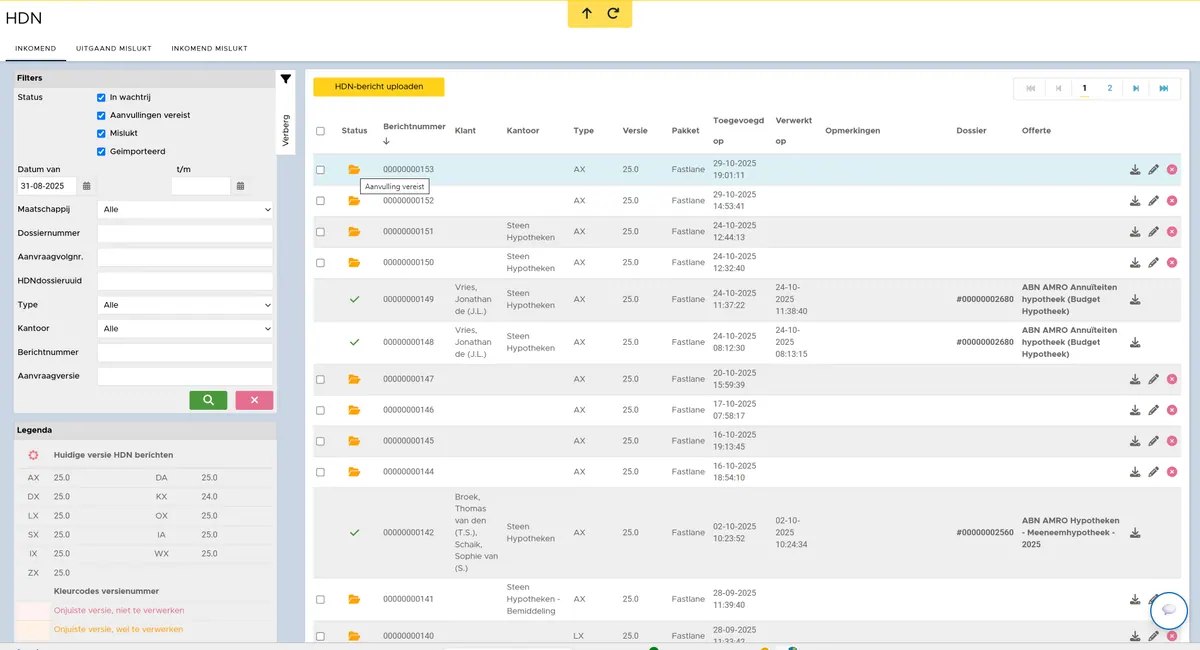Click the filter funnel icon

point(285,79)
